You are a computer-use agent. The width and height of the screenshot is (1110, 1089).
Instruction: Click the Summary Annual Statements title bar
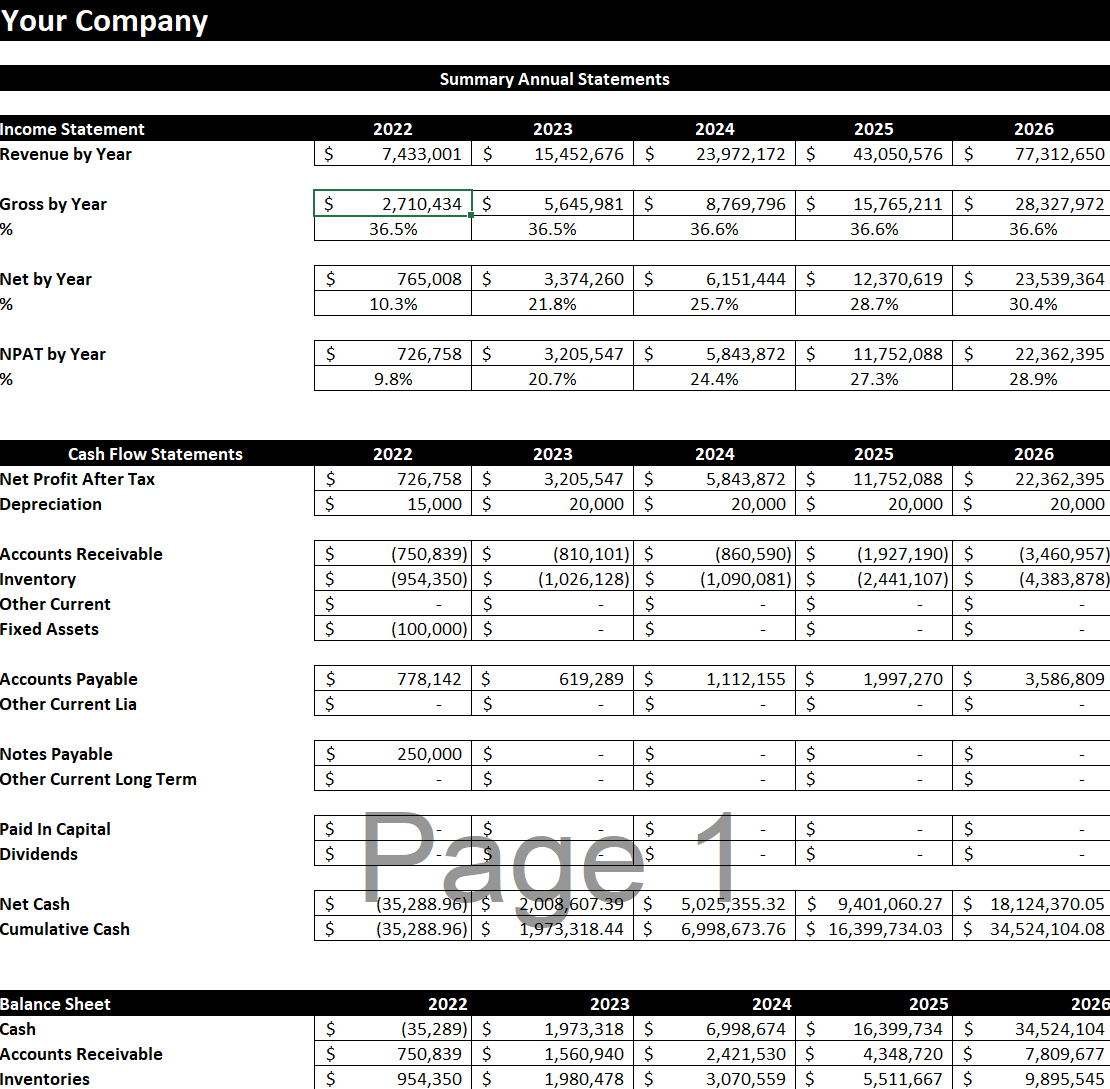pos(554,79)
